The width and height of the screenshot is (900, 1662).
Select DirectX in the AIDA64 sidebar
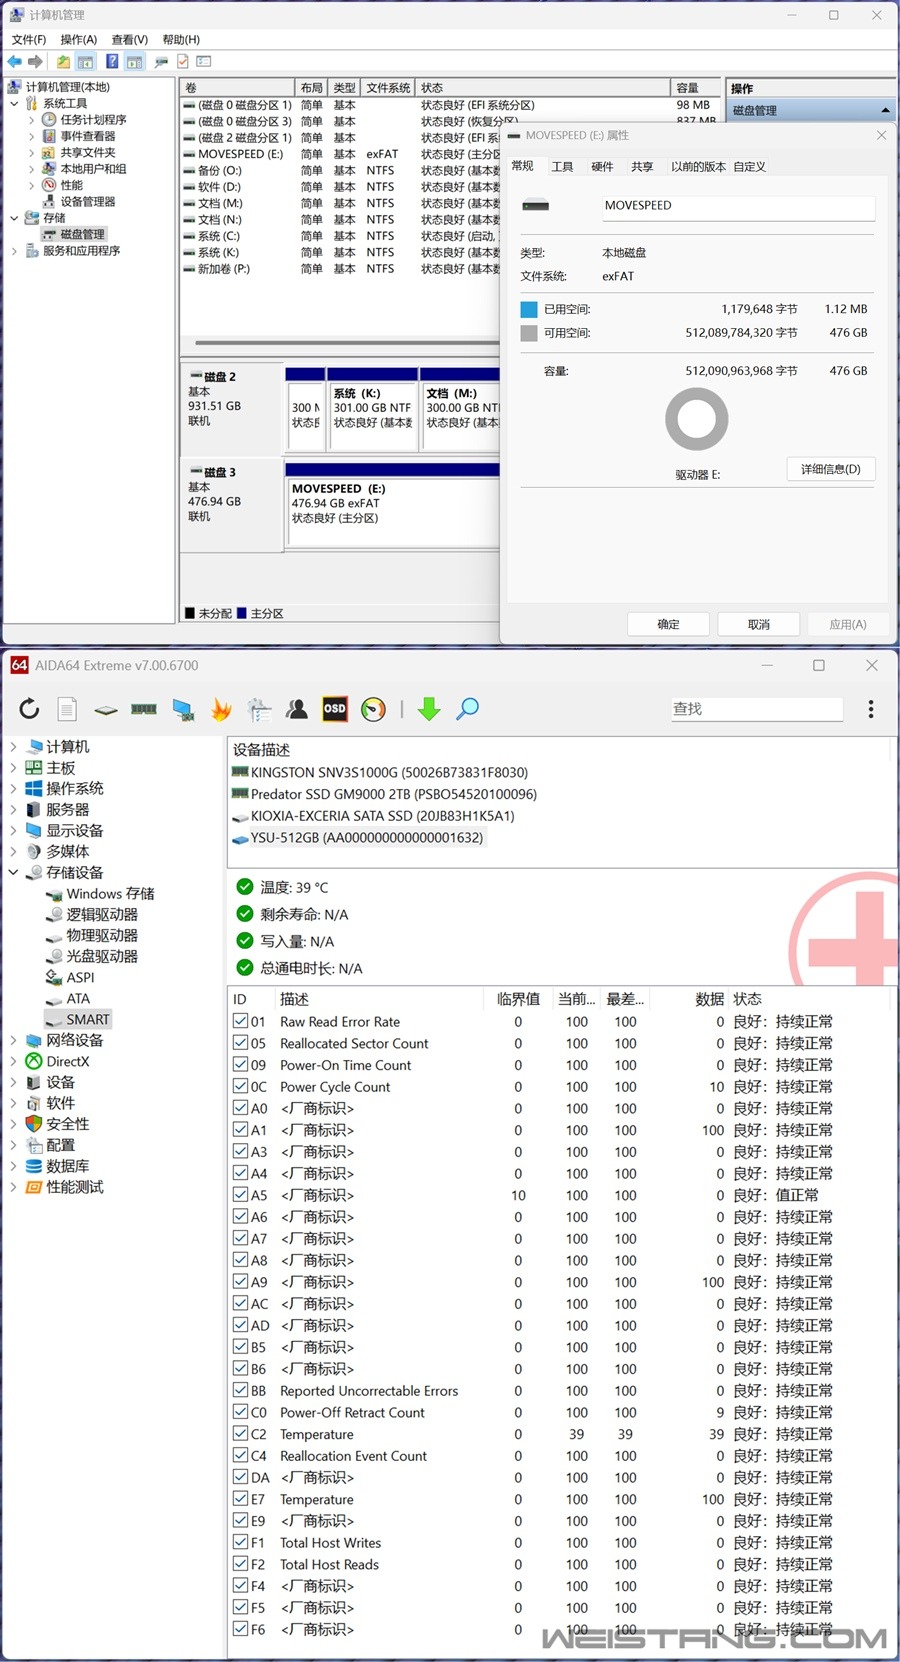[x=68, y=1061]
